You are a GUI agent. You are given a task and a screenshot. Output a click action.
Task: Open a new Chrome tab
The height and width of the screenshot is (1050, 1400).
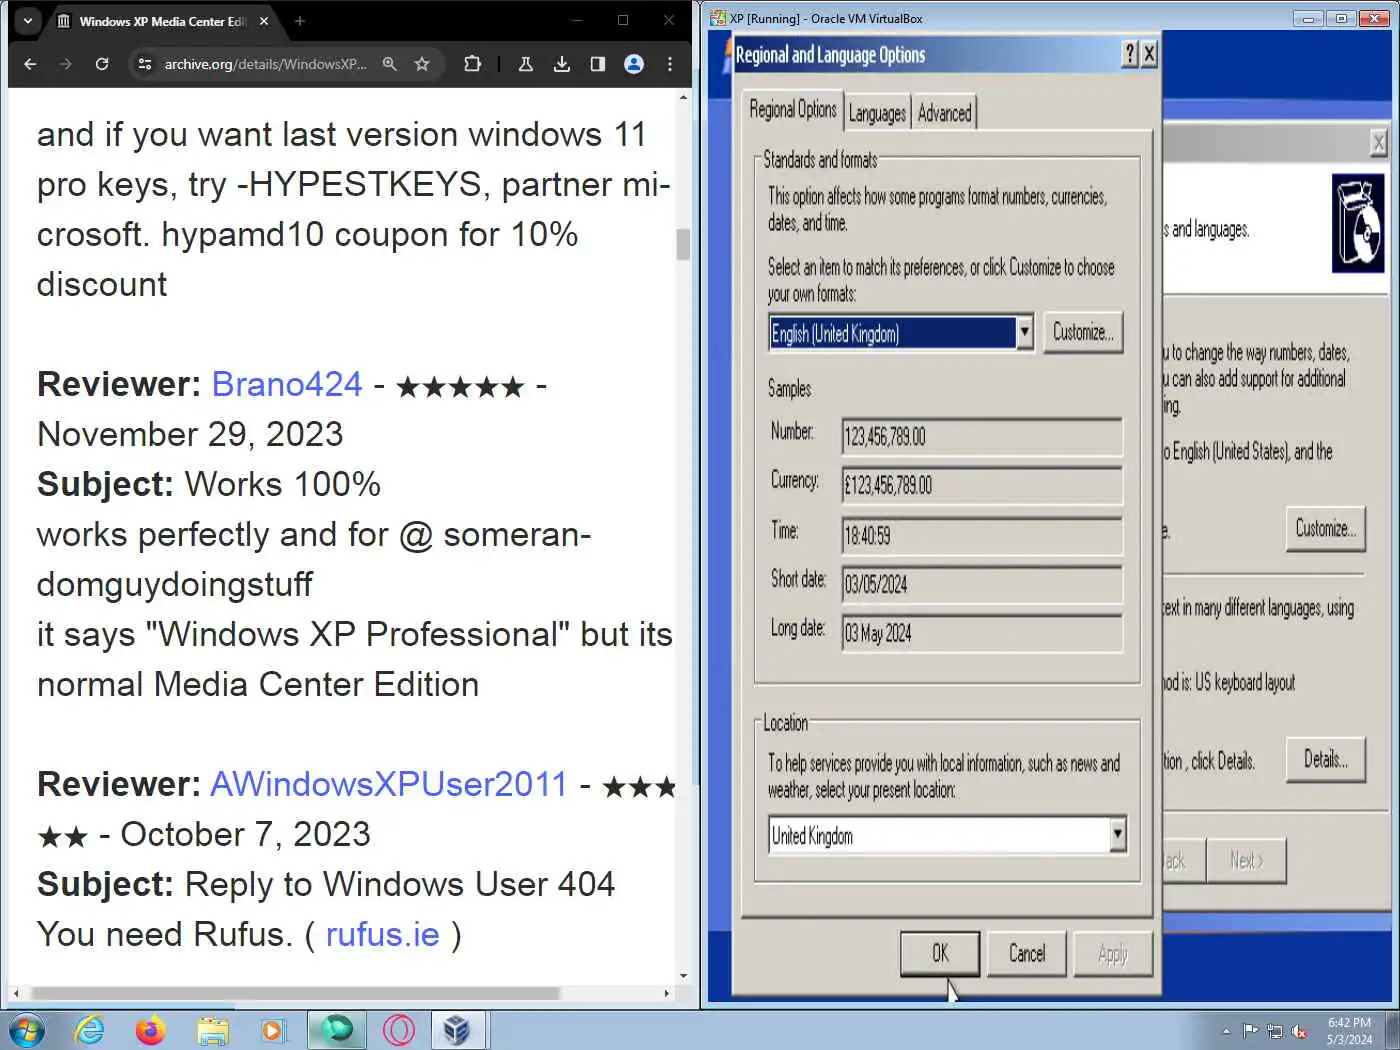(x=300, y=21)
